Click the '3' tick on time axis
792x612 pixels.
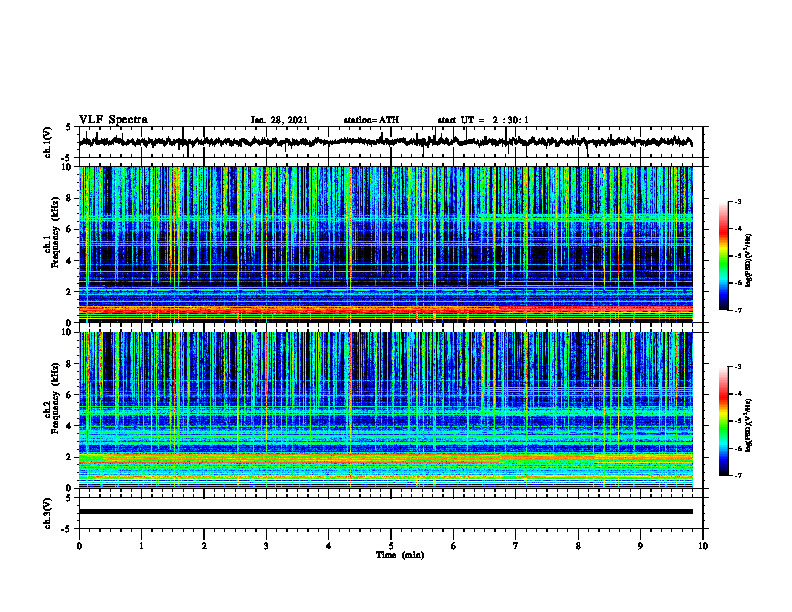pos(266,546)
